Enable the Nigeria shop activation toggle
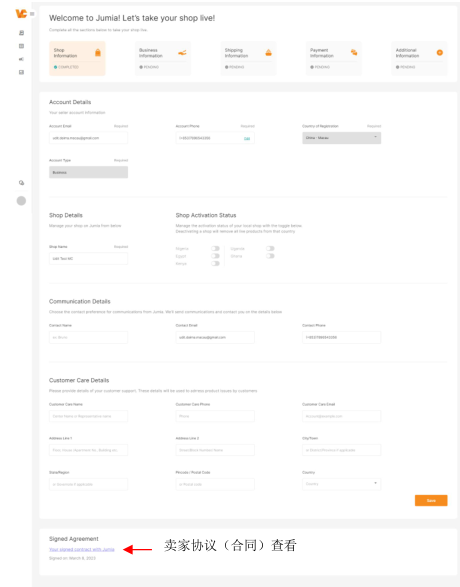Viewport: 460px width, 587px height. point(215,249)
